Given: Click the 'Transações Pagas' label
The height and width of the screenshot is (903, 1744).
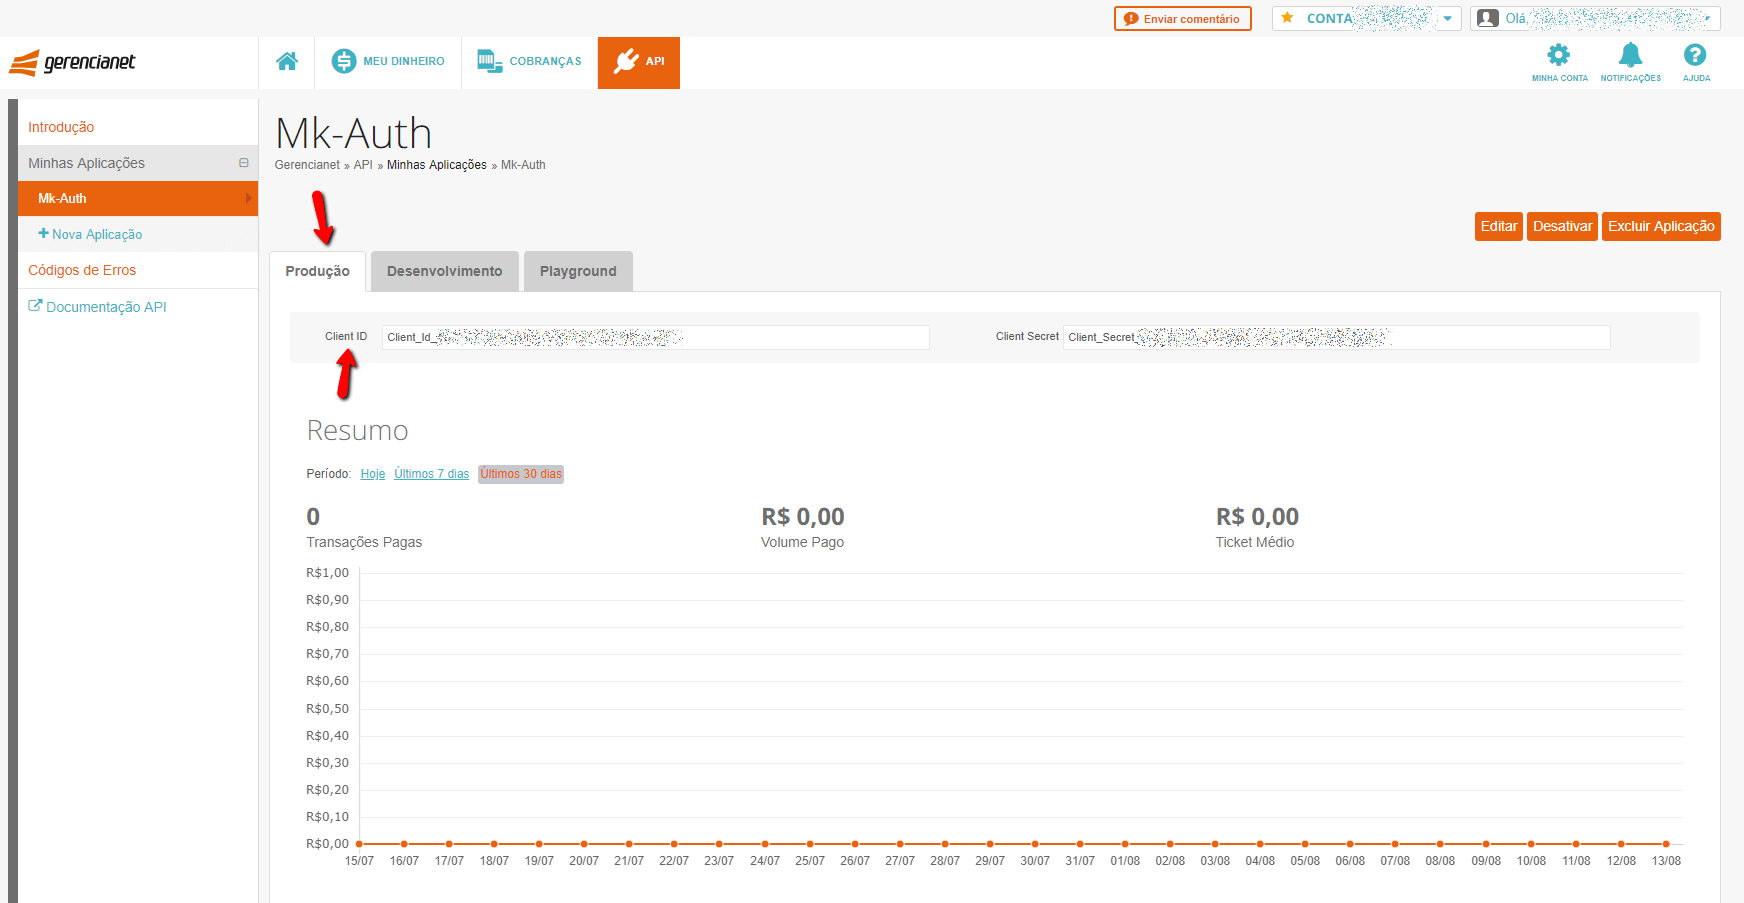Looking at the screenshot, I should click(x=364, y=542).
